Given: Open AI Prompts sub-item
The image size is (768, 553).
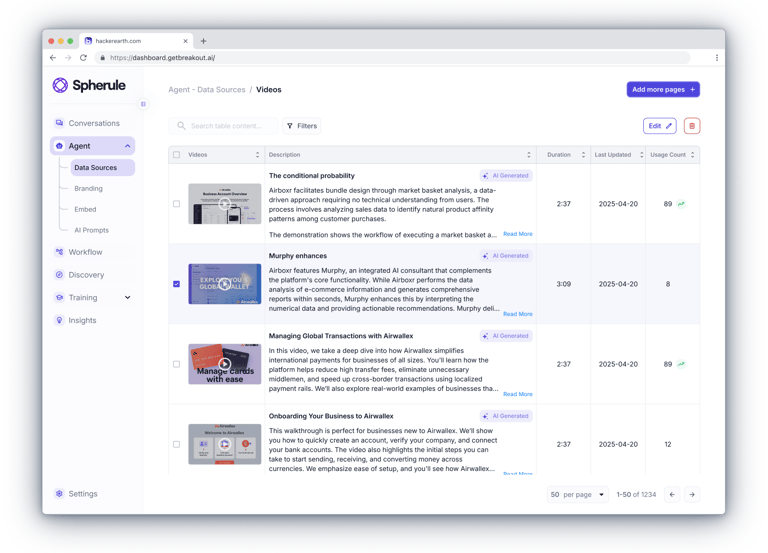Looking at the screenshot, I should pyautogui.click(x=92, y=230).
